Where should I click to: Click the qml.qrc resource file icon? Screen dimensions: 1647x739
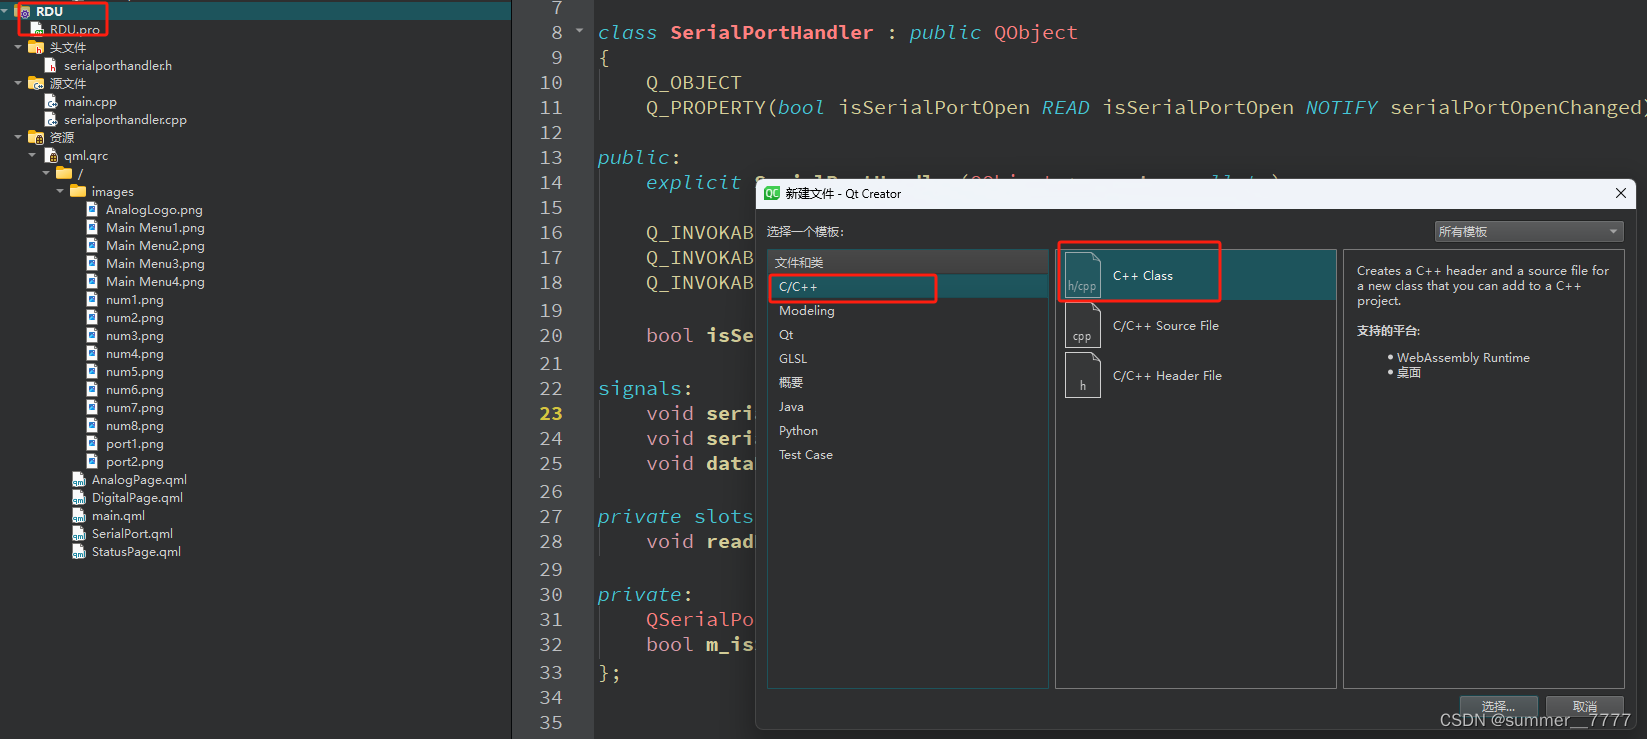pos(52,156)
